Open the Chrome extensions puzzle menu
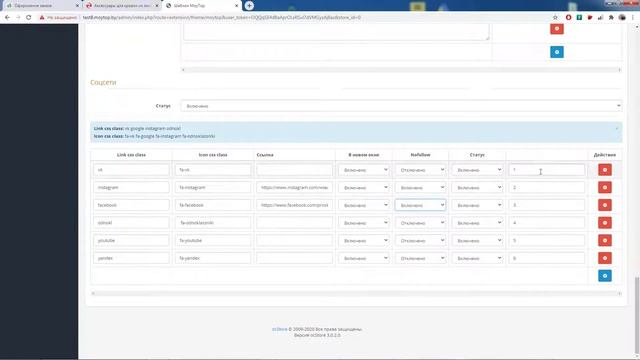Screen dimensions: 640x360 [x=611, y=18]
